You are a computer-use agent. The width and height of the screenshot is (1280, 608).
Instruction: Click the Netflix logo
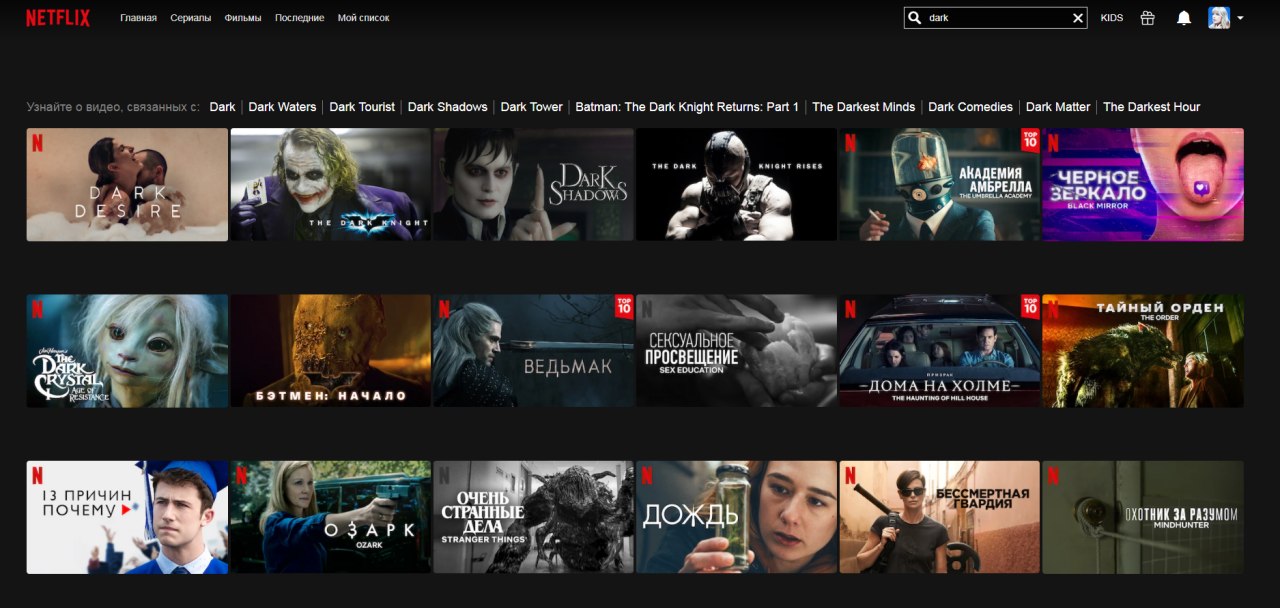pyautogui.click(x=58, y=18)
